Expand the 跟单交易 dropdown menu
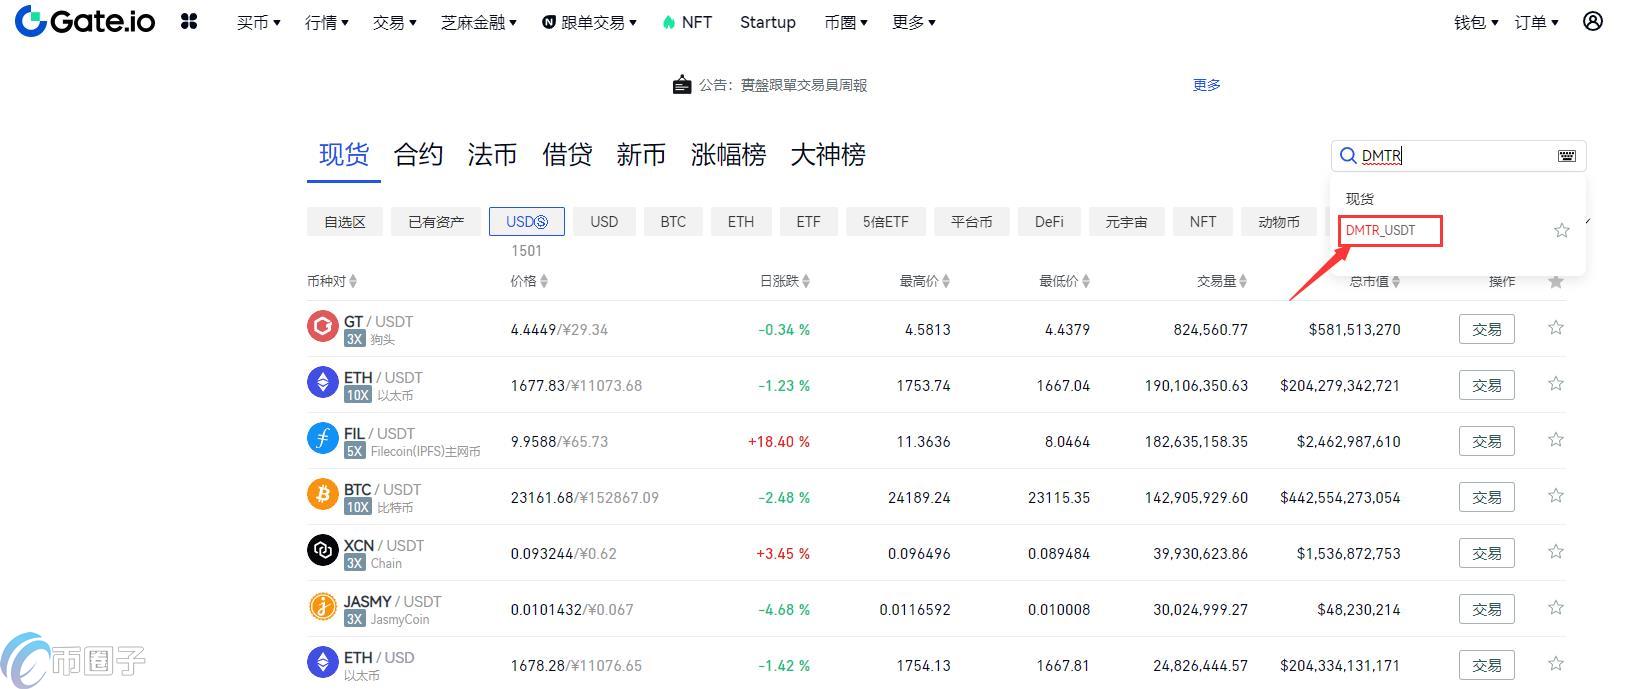 [589, 22]
